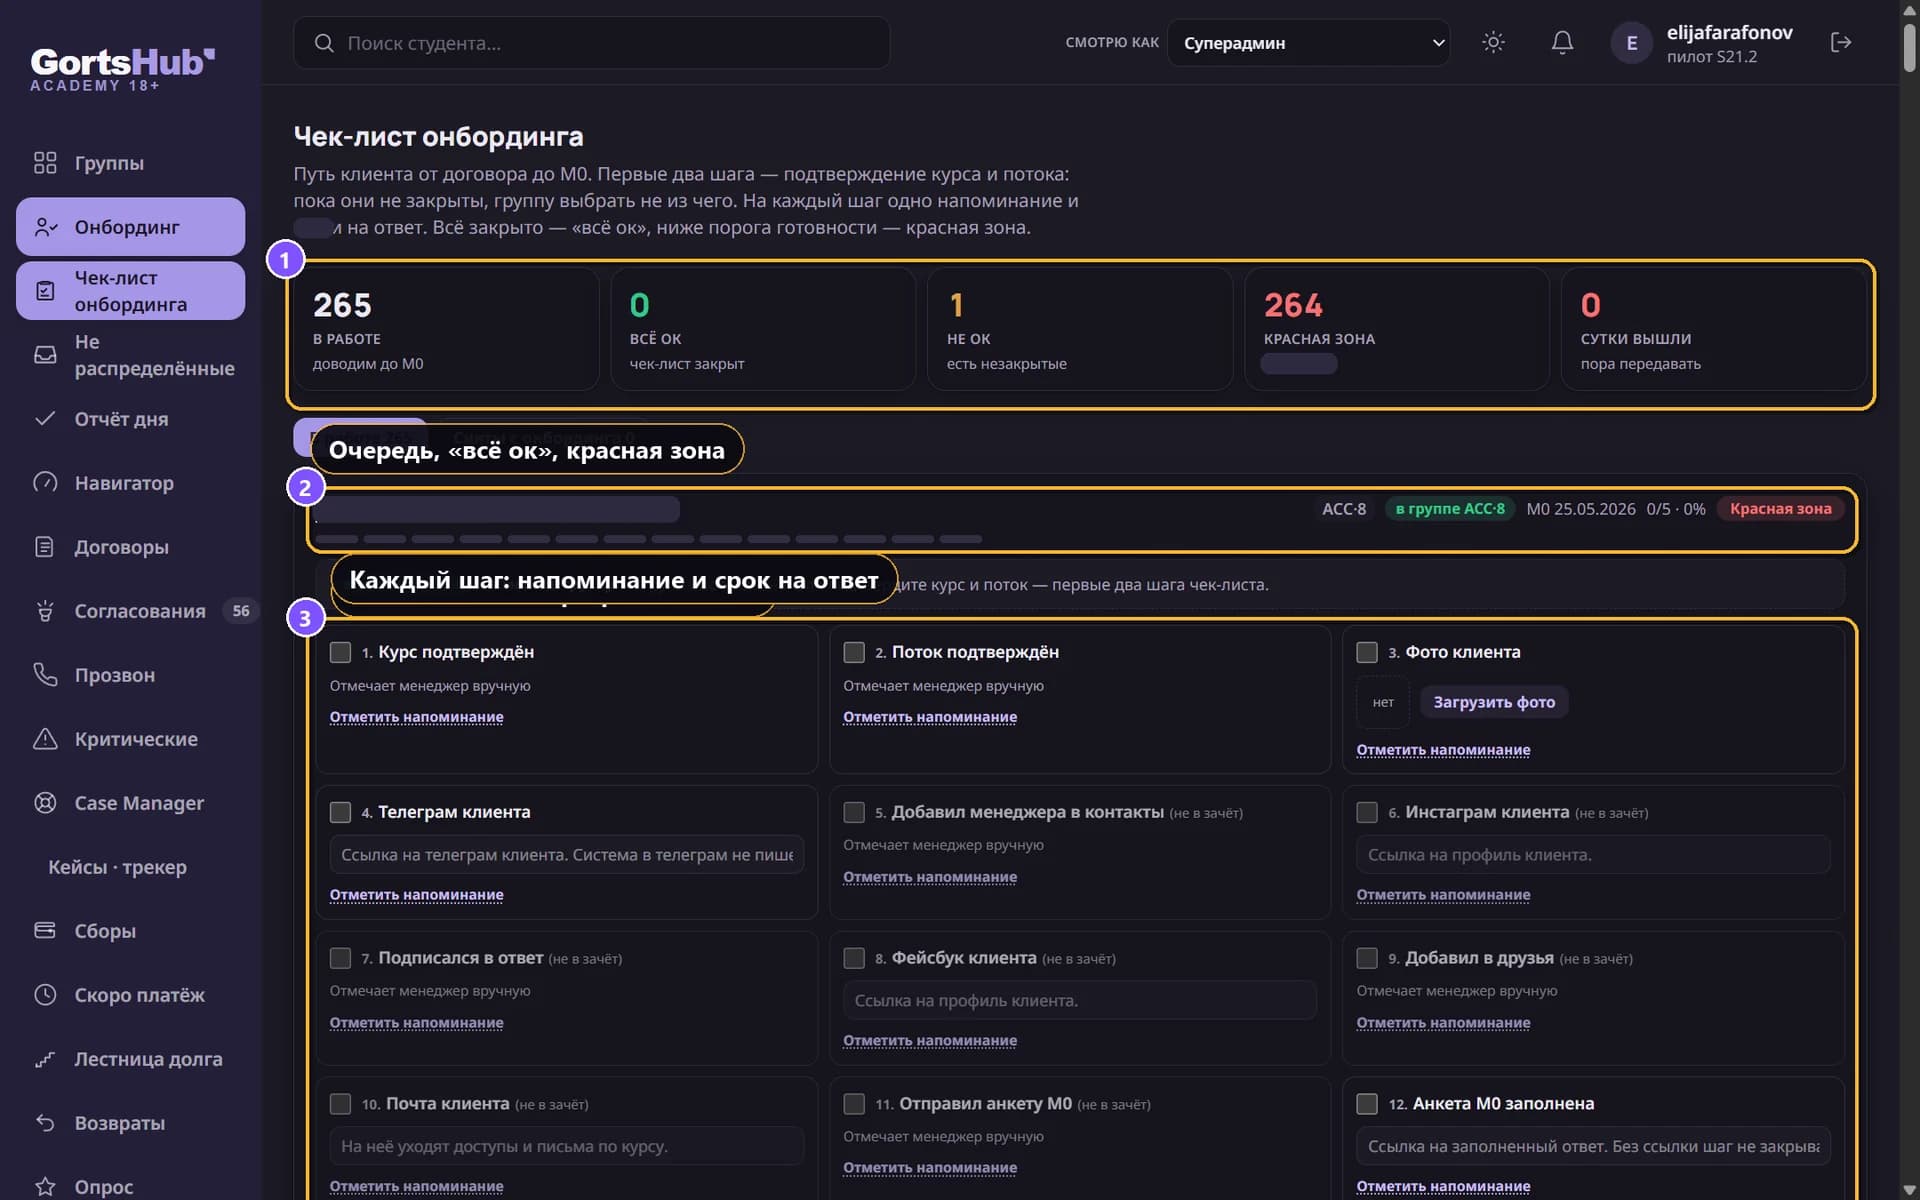
Task: Click the Телеграм клиента link input field
Action: tap(566, 855)
